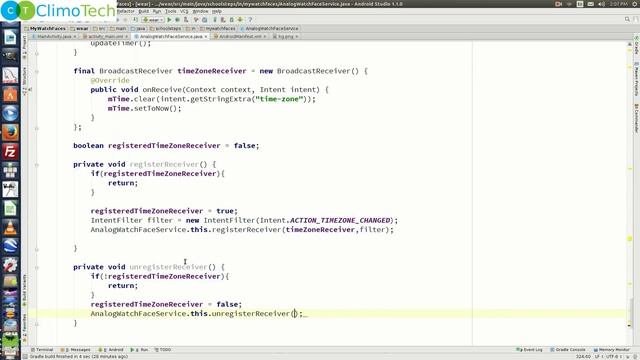Select the AnalogWatchFaceService.java editor tab
Image resolution: width=640 pixels, height=360 pixels.
tap(171, 36)
